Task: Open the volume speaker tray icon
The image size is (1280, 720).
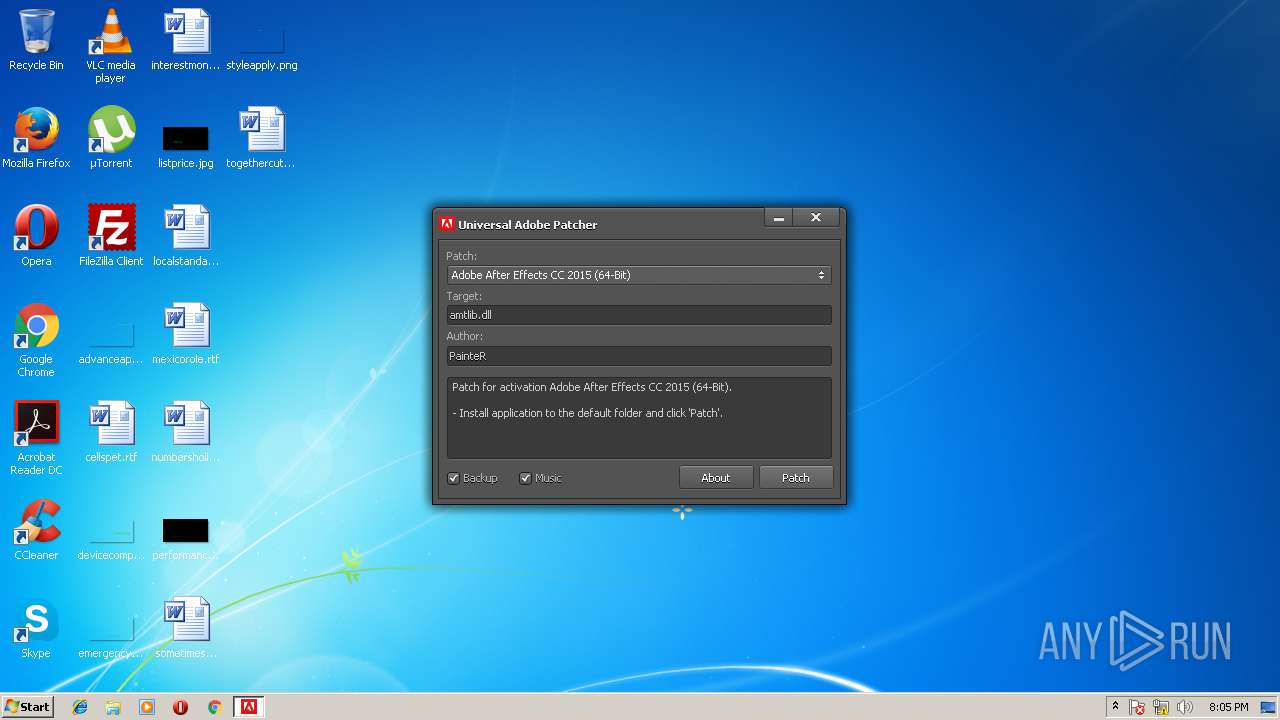Action: (1185, 707)
